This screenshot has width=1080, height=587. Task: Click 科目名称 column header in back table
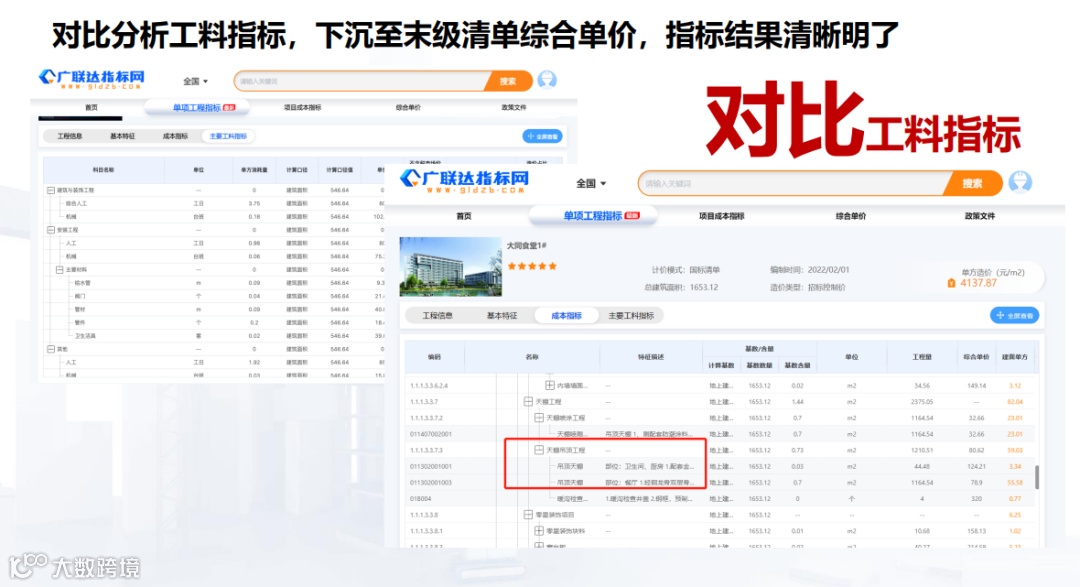point(103,169)
